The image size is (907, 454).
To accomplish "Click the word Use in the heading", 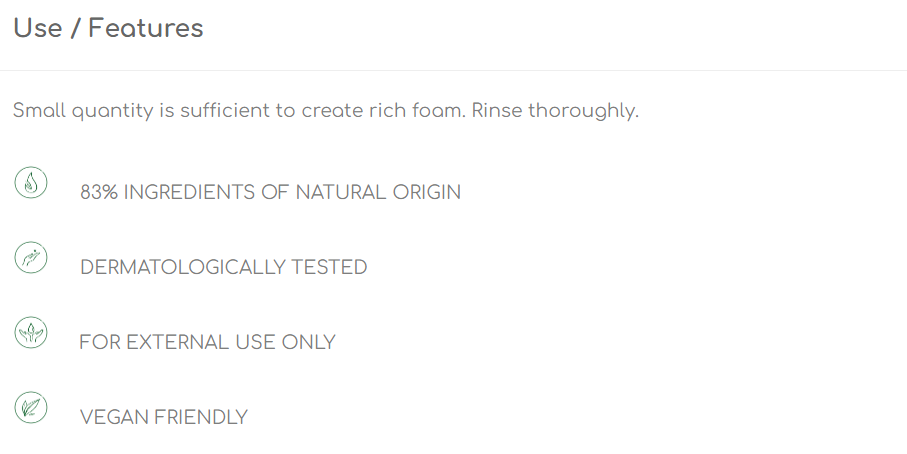I will [38, 28].
